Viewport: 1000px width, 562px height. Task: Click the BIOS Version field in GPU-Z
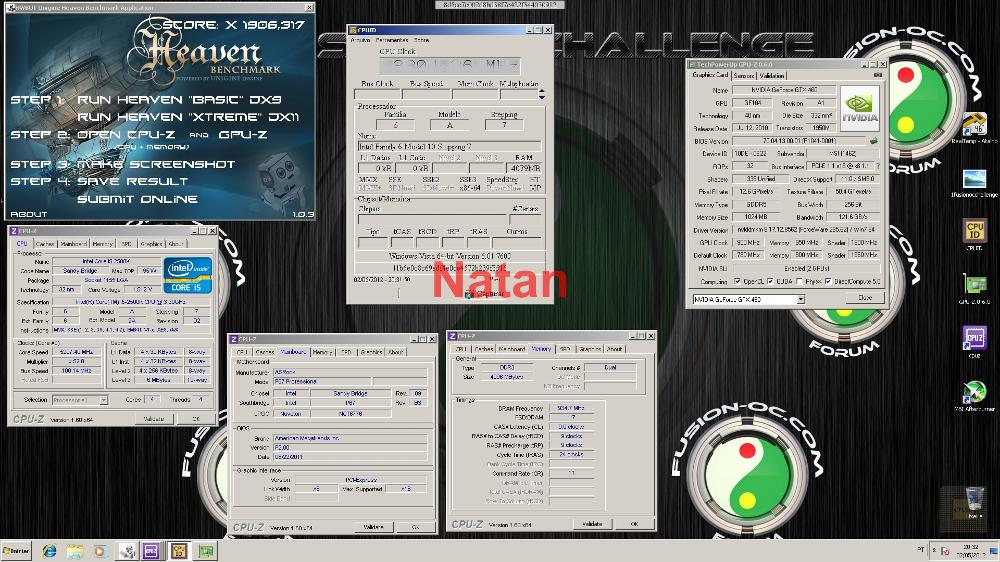tap(800, 141)
